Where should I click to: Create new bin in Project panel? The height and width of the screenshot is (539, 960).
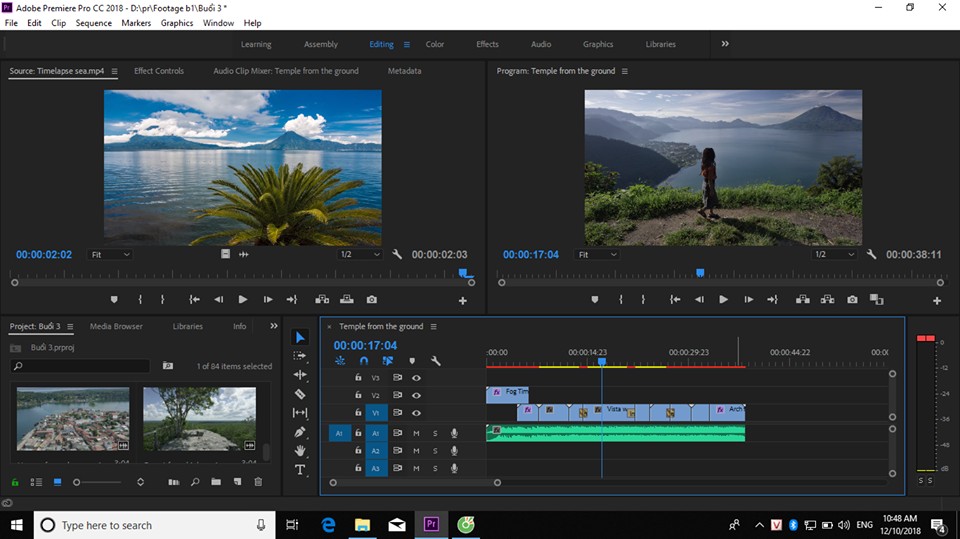pos(216,482)
